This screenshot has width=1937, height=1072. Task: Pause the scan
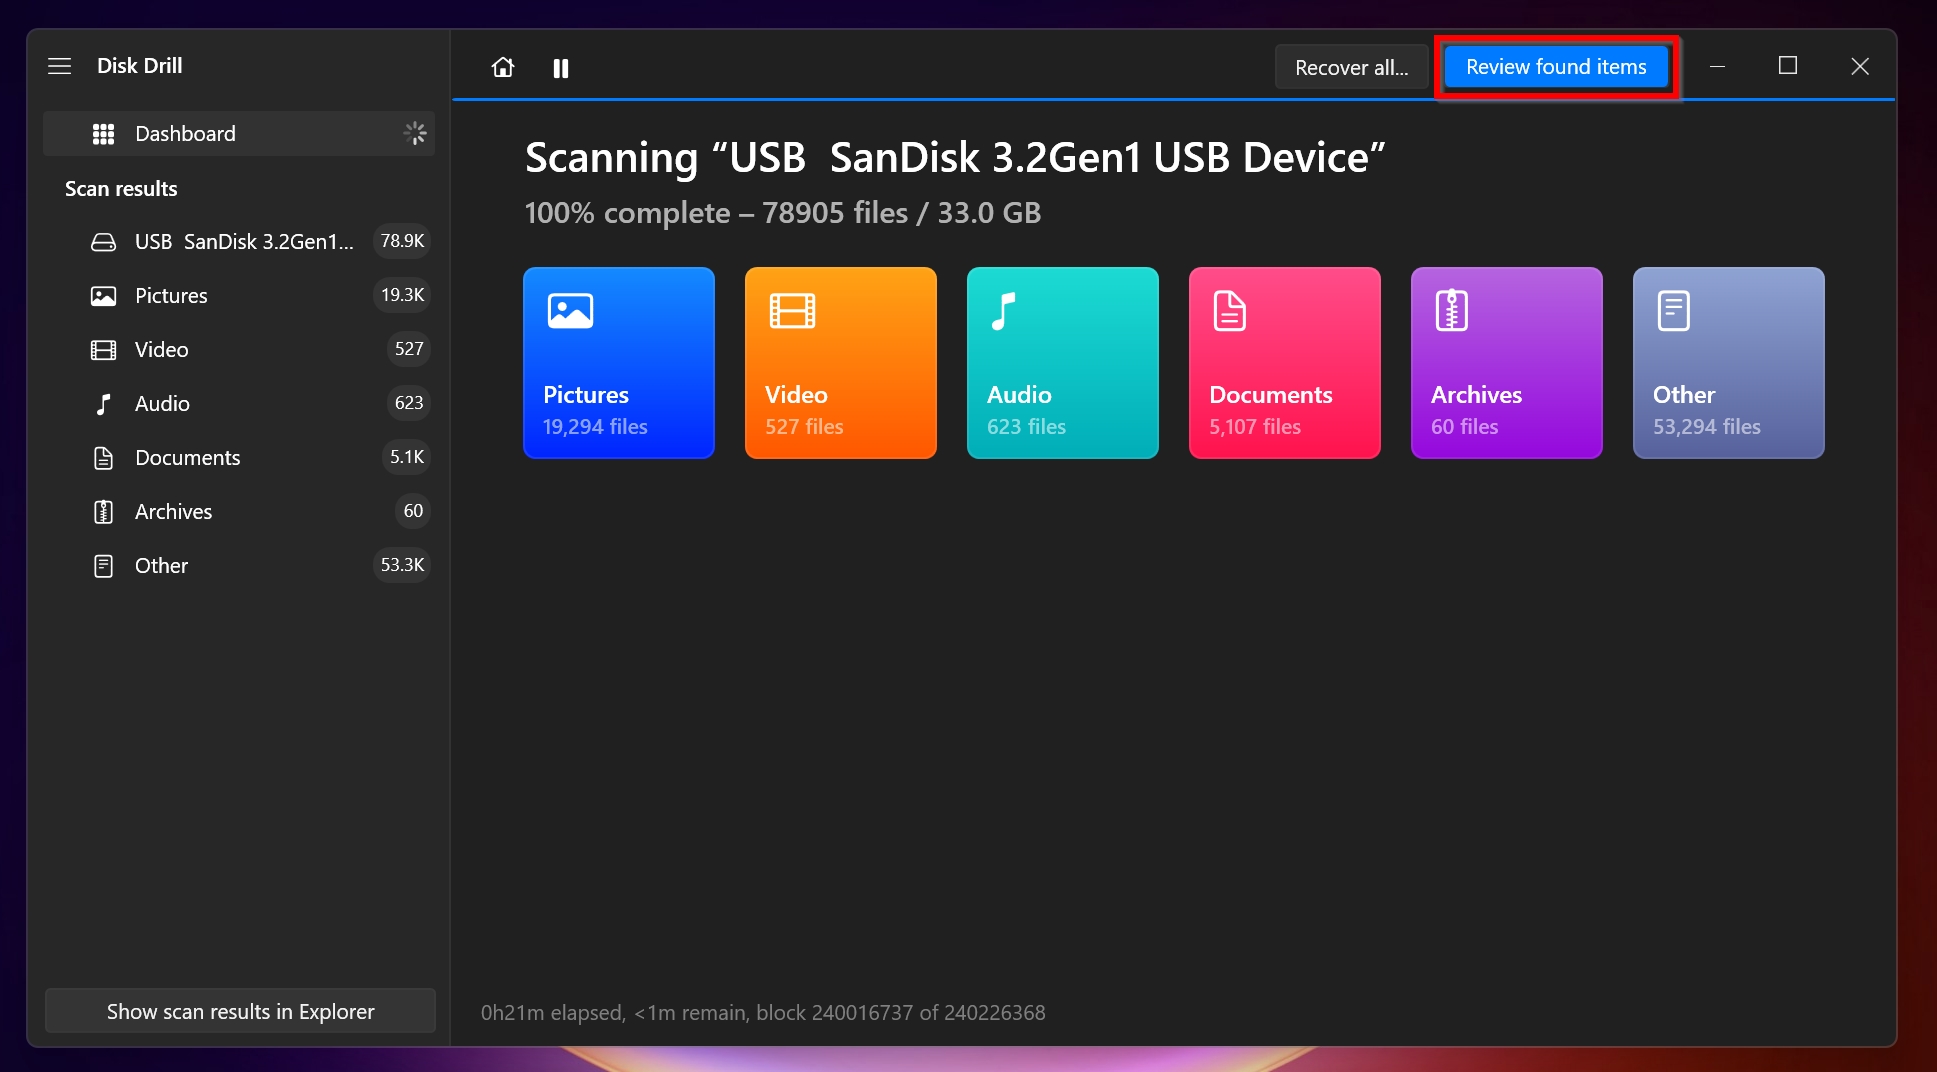point(561,68)
